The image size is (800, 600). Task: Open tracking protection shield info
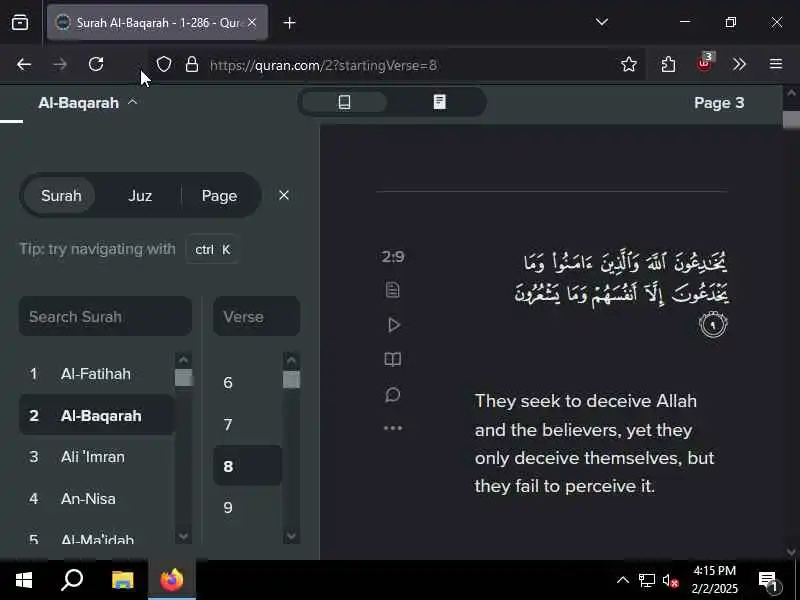164,65
